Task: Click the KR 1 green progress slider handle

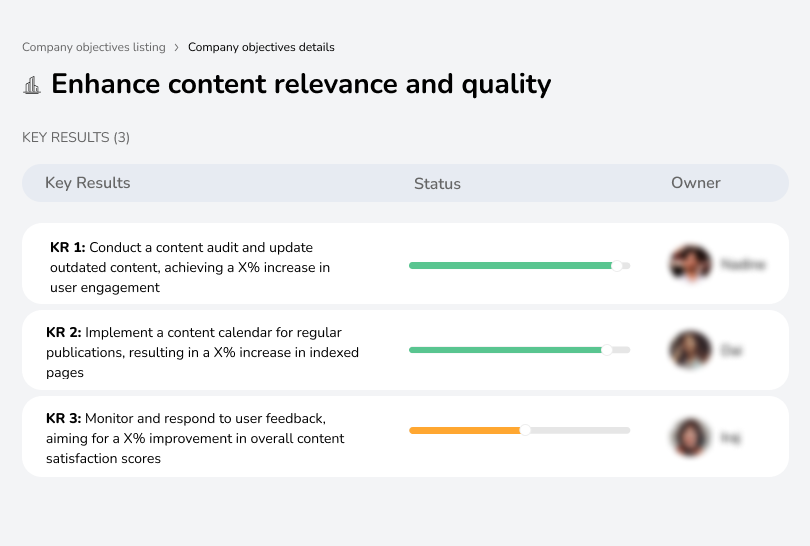Action: (617, 266)
